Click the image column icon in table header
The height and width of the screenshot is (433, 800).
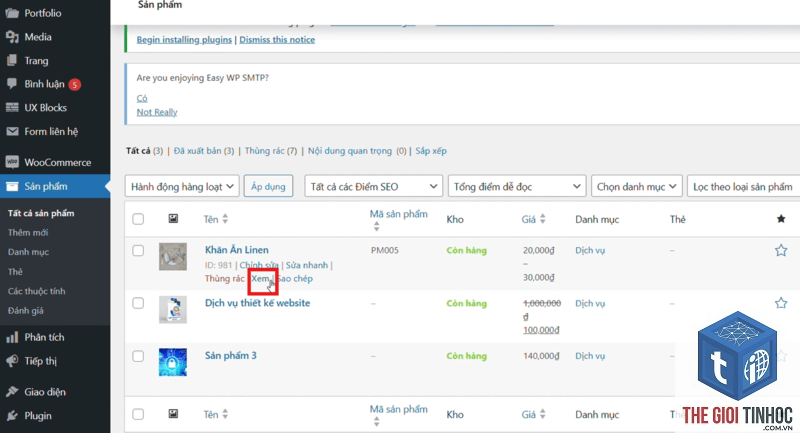click(x=173, y=219)
